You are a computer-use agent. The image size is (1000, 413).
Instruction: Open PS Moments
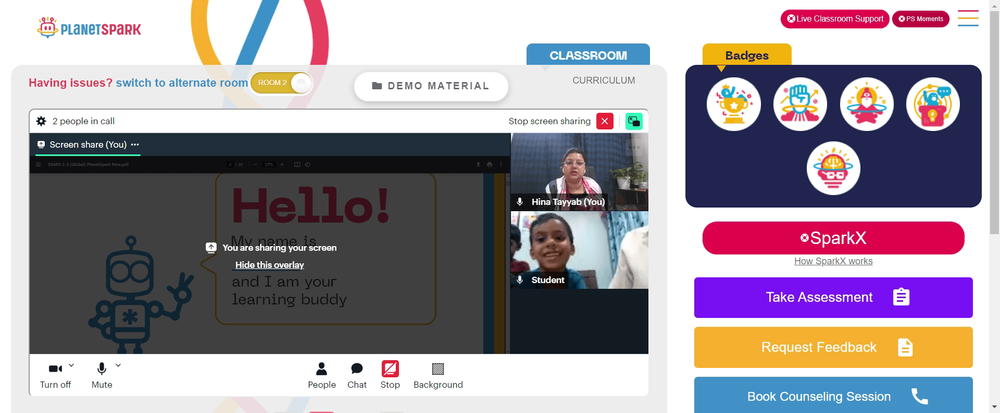(x=920, y=18)
